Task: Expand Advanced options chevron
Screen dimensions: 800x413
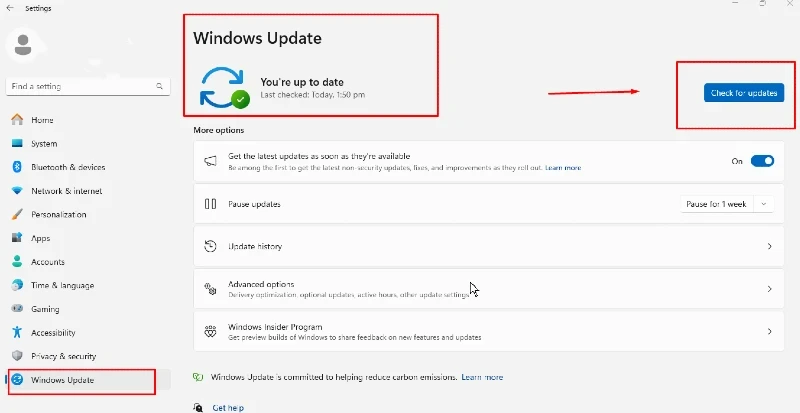Action: click(770, 289)
